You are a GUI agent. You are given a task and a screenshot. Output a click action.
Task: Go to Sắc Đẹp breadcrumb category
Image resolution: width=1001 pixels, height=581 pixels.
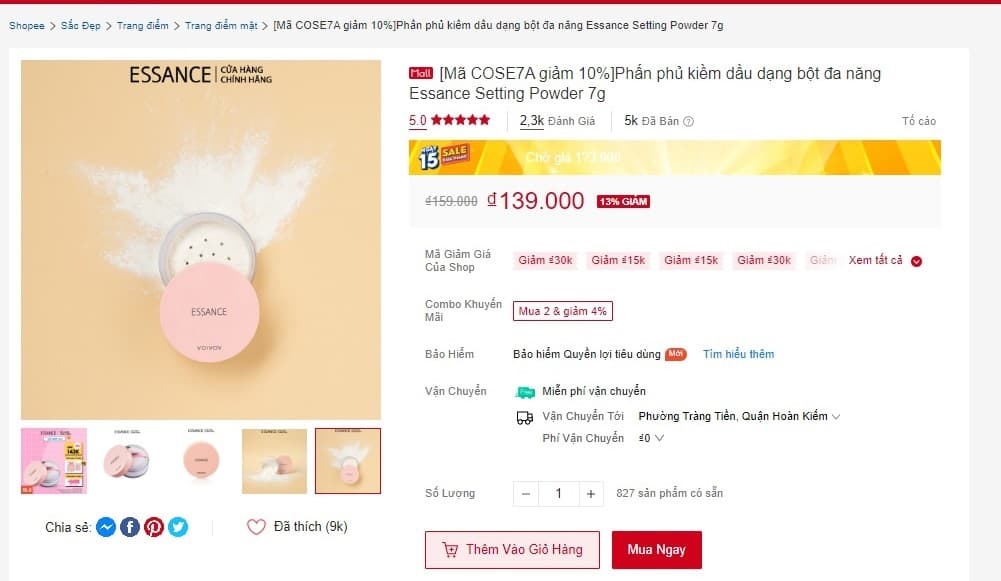click(x=81, y=26)
